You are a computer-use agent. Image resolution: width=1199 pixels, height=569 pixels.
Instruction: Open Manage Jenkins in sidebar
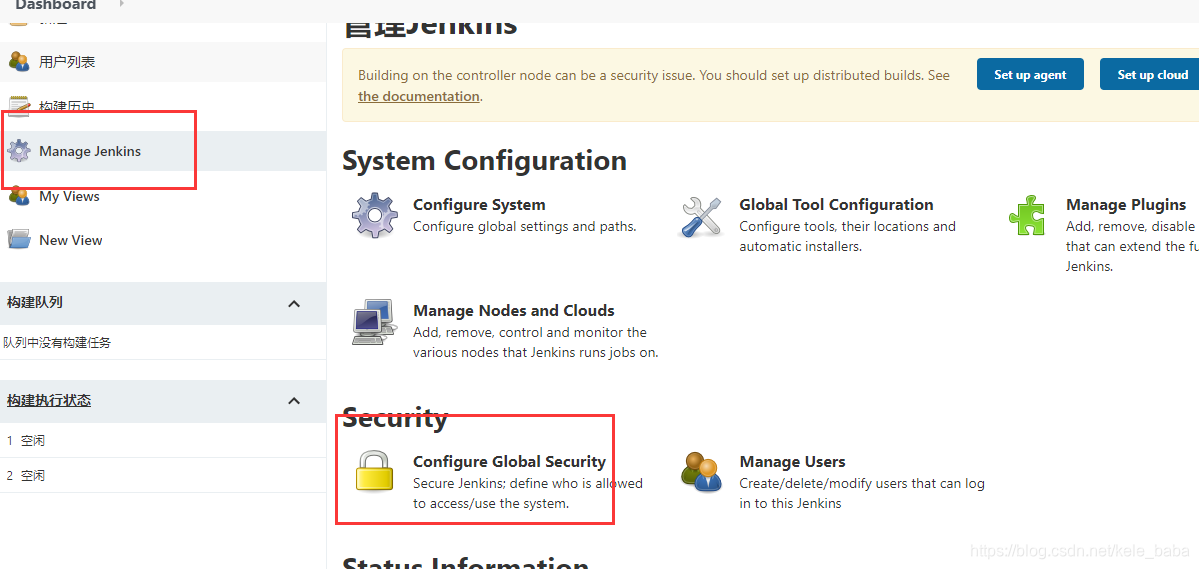click(x=90, y=151)
